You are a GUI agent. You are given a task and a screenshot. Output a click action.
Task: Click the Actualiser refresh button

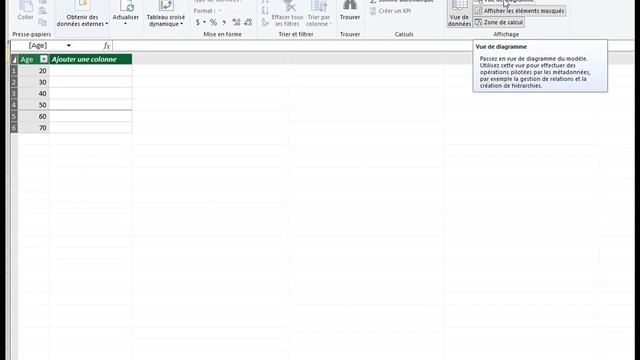126,13
